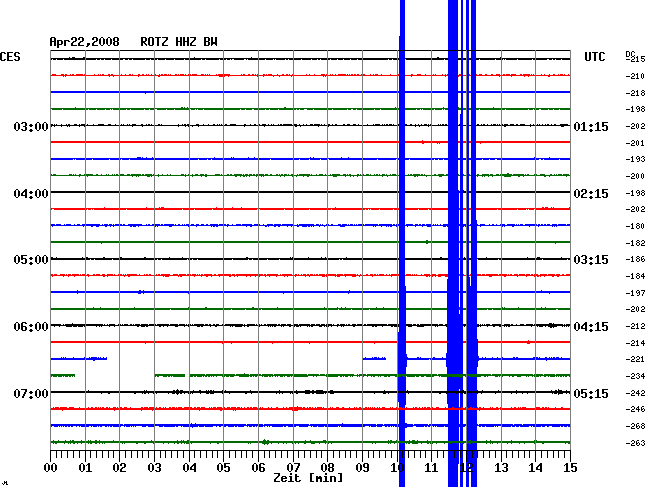Select the DC offset value "-210"
The width and height of the screenshot is (650, 494).
pyautogui.click(x=635, y=76)
